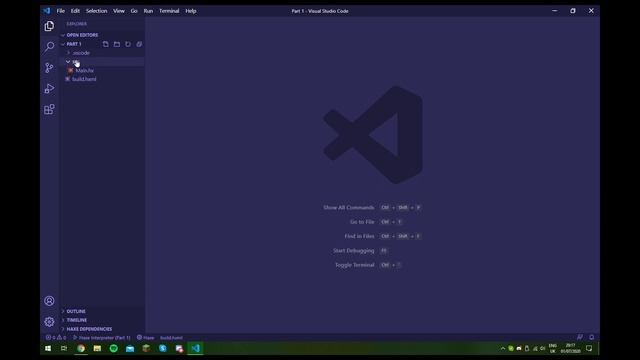Open the feedback icon in status bar
The height and width of the screenshot is (360, 640).
[580, 337]
